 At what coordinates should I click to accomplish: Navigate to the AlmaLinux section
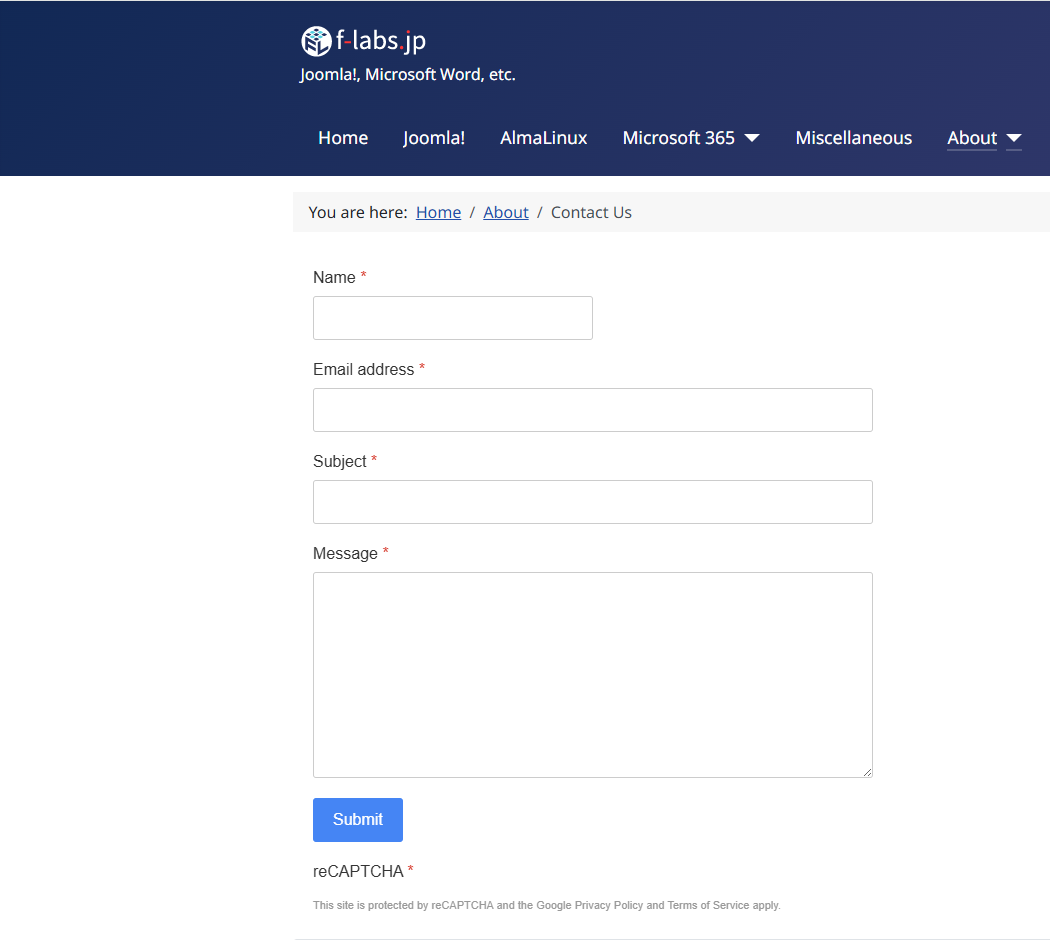tap(543, 138)
